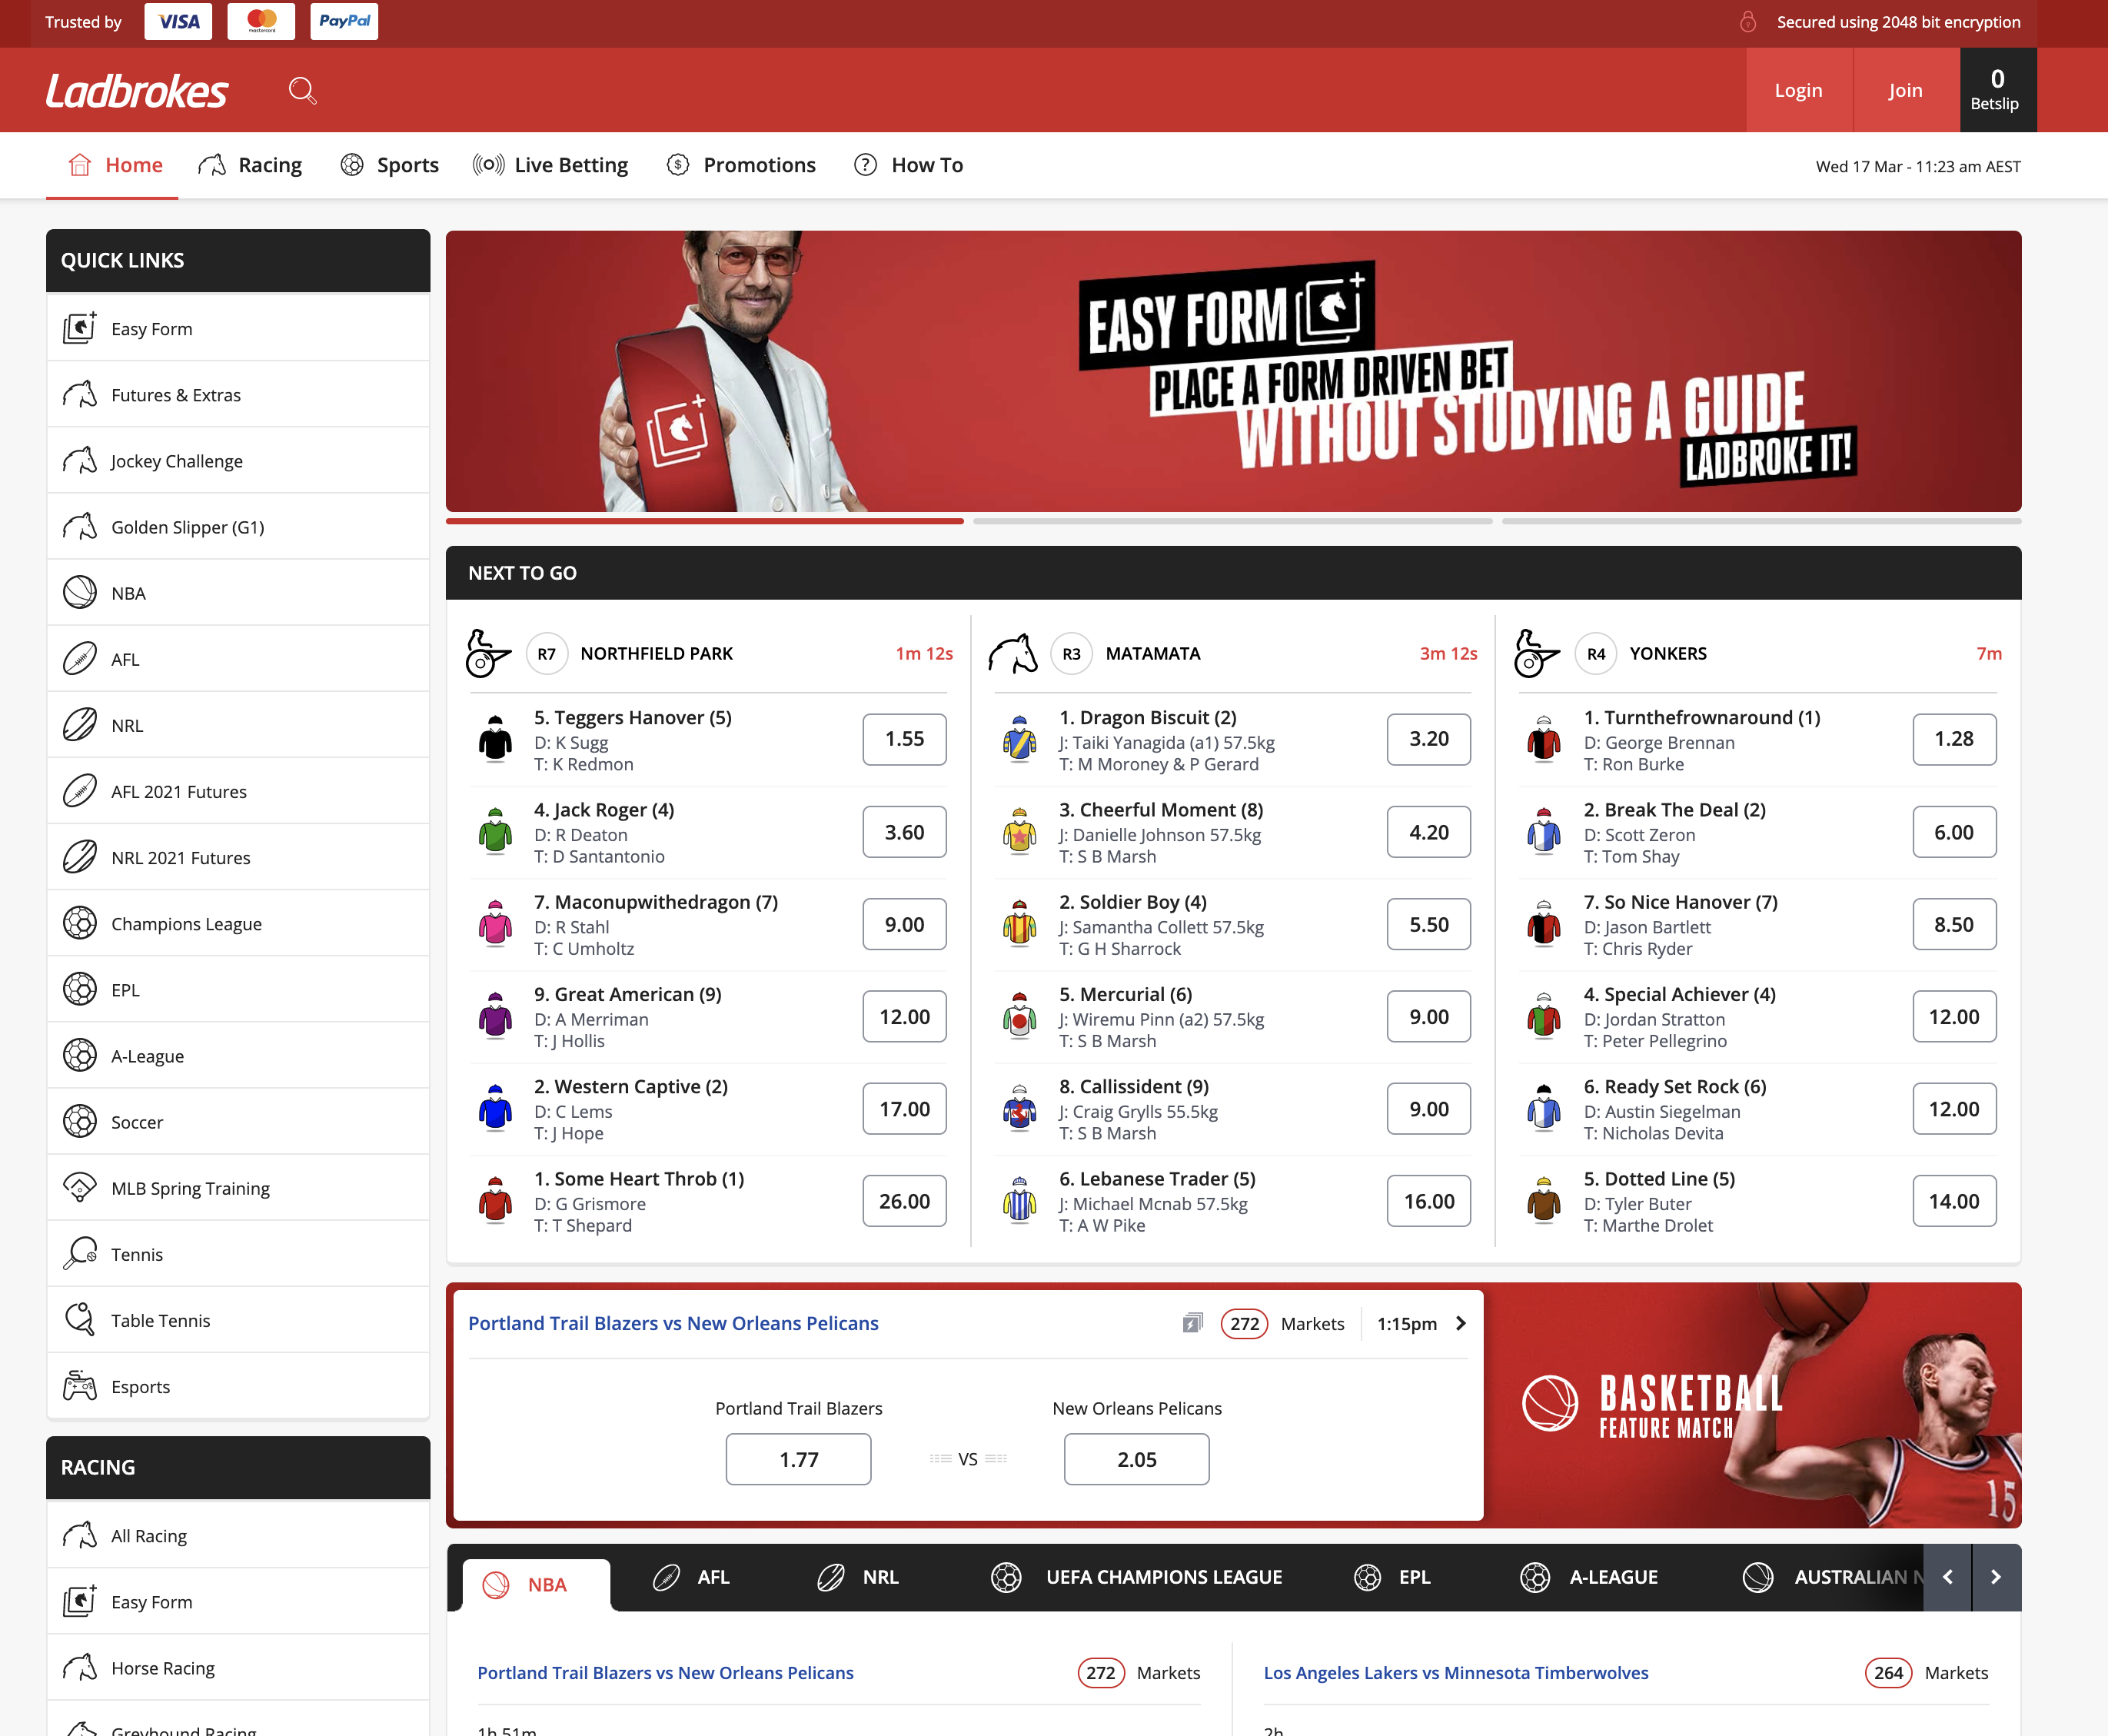The width and height of the screenshot is (2108, 1736).
Task: Select the third banner carousel indicator
Action: [1761, 521]
